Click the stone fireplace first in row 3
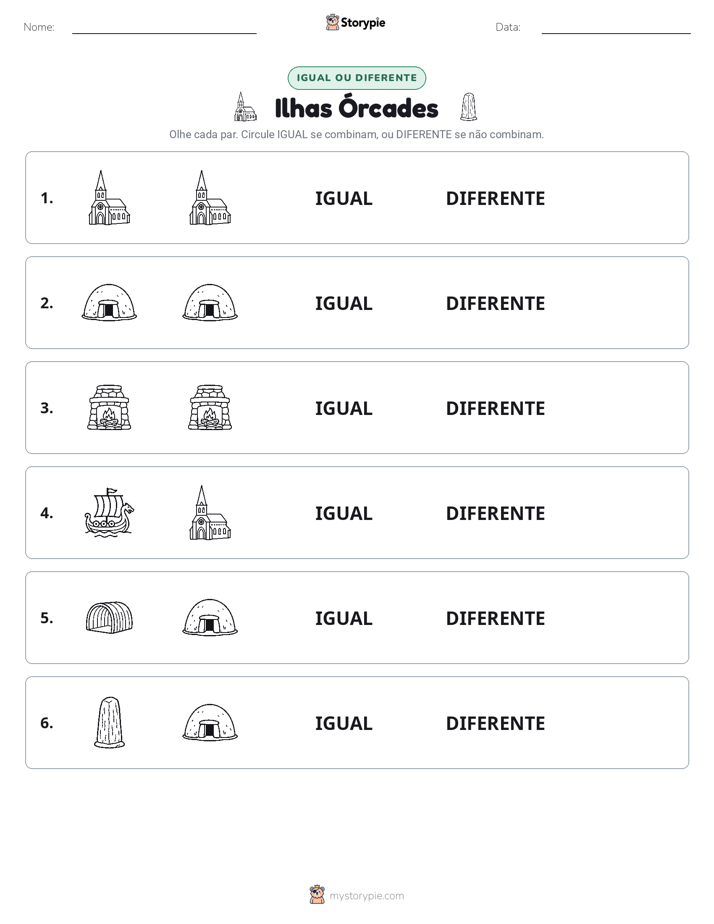Image resolution: width=714 pixels, height=924 pixels. [109, 407]
